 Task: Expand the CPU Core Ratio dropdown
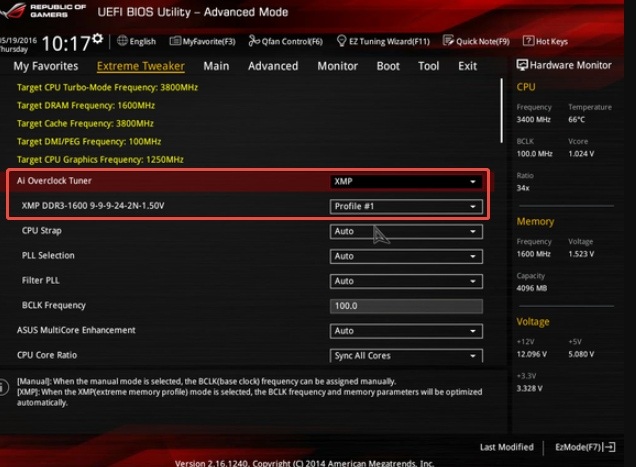click(x=406, y=355)
